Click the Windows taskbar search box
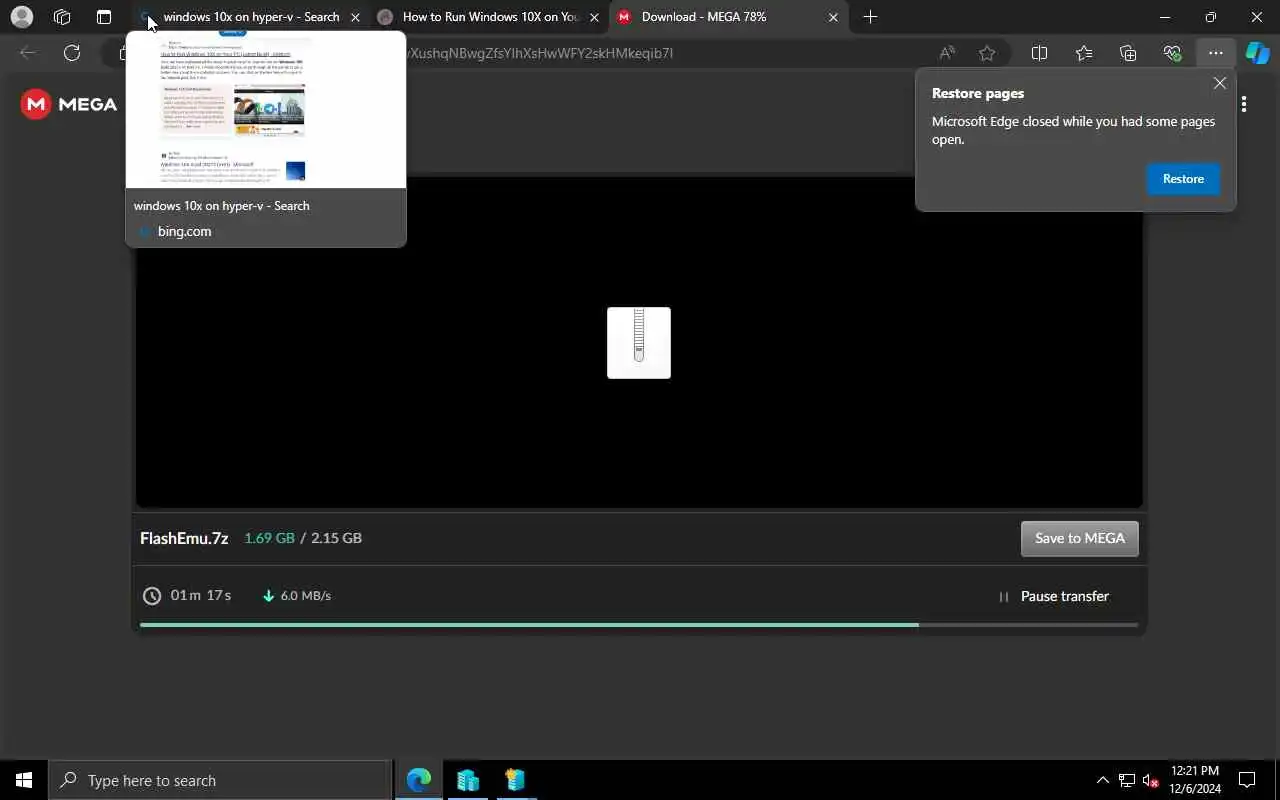 point(220,780)
